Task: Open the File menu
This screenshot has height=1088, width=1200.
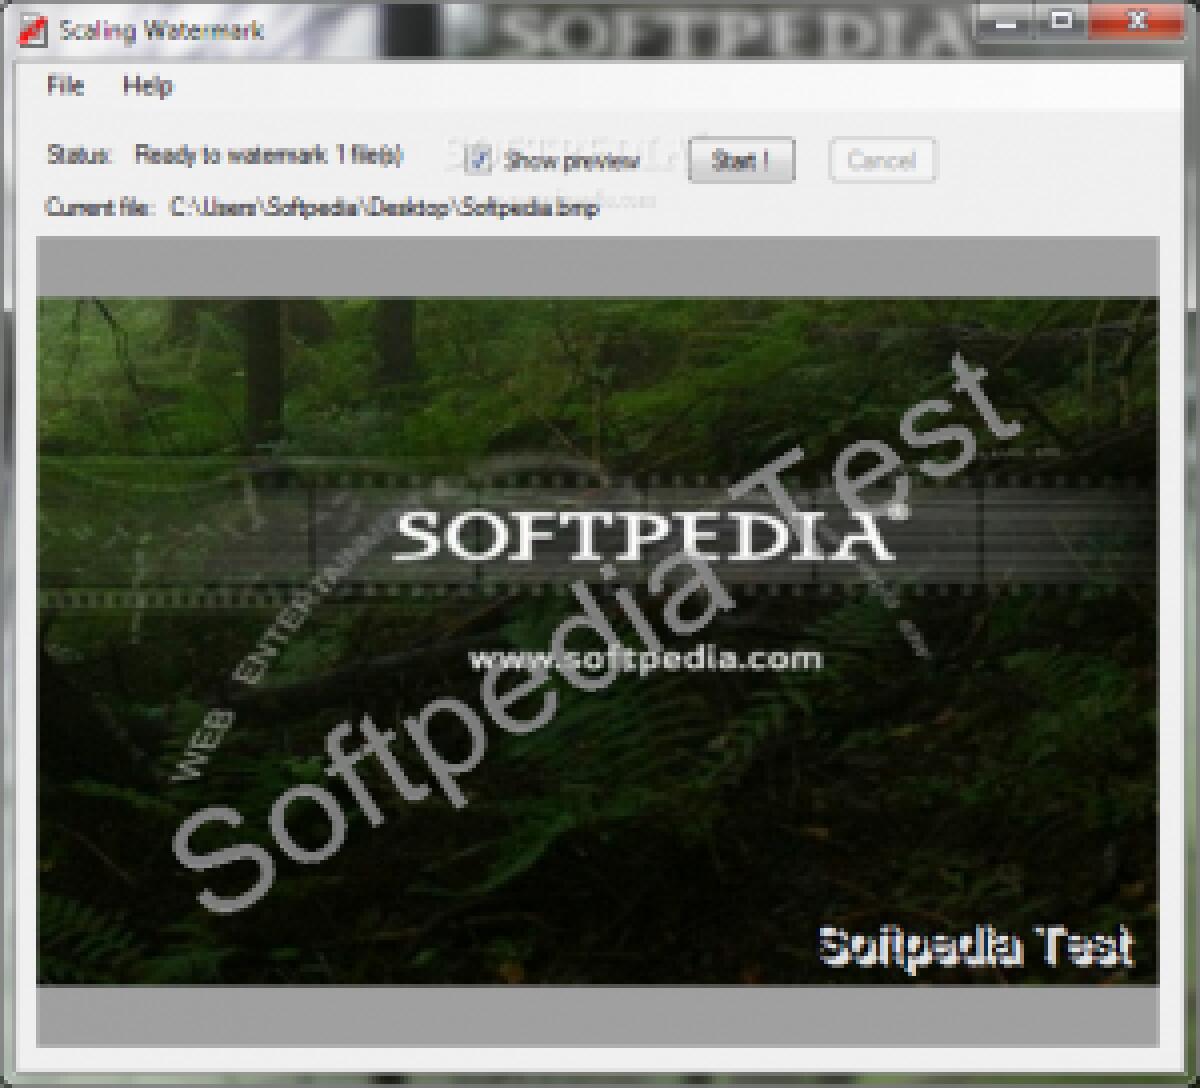Action: (65, 86)
